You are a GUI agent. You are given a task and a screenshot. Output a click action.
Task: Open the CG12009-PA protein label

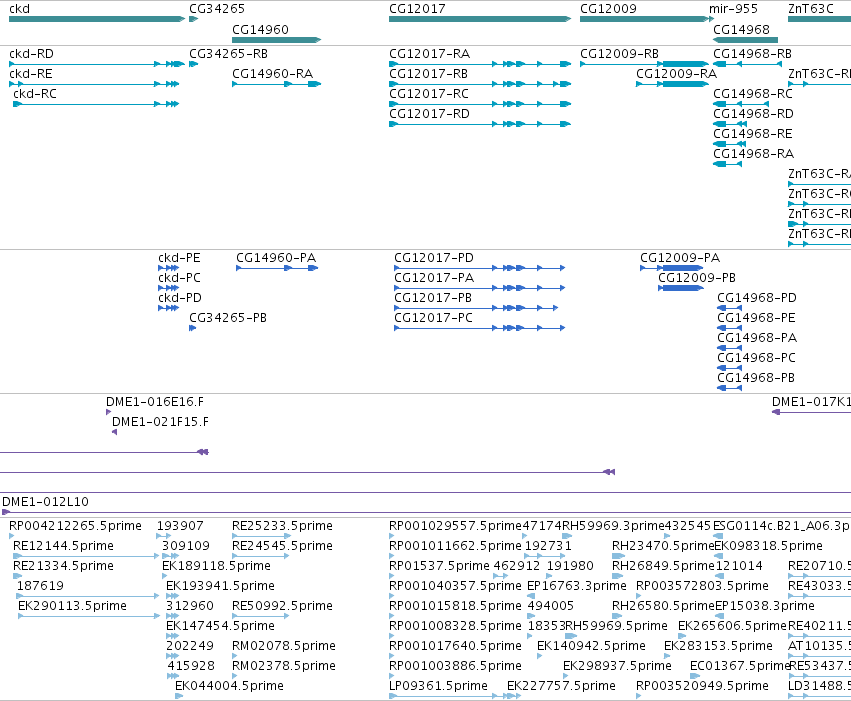click(x=679, y=258)
